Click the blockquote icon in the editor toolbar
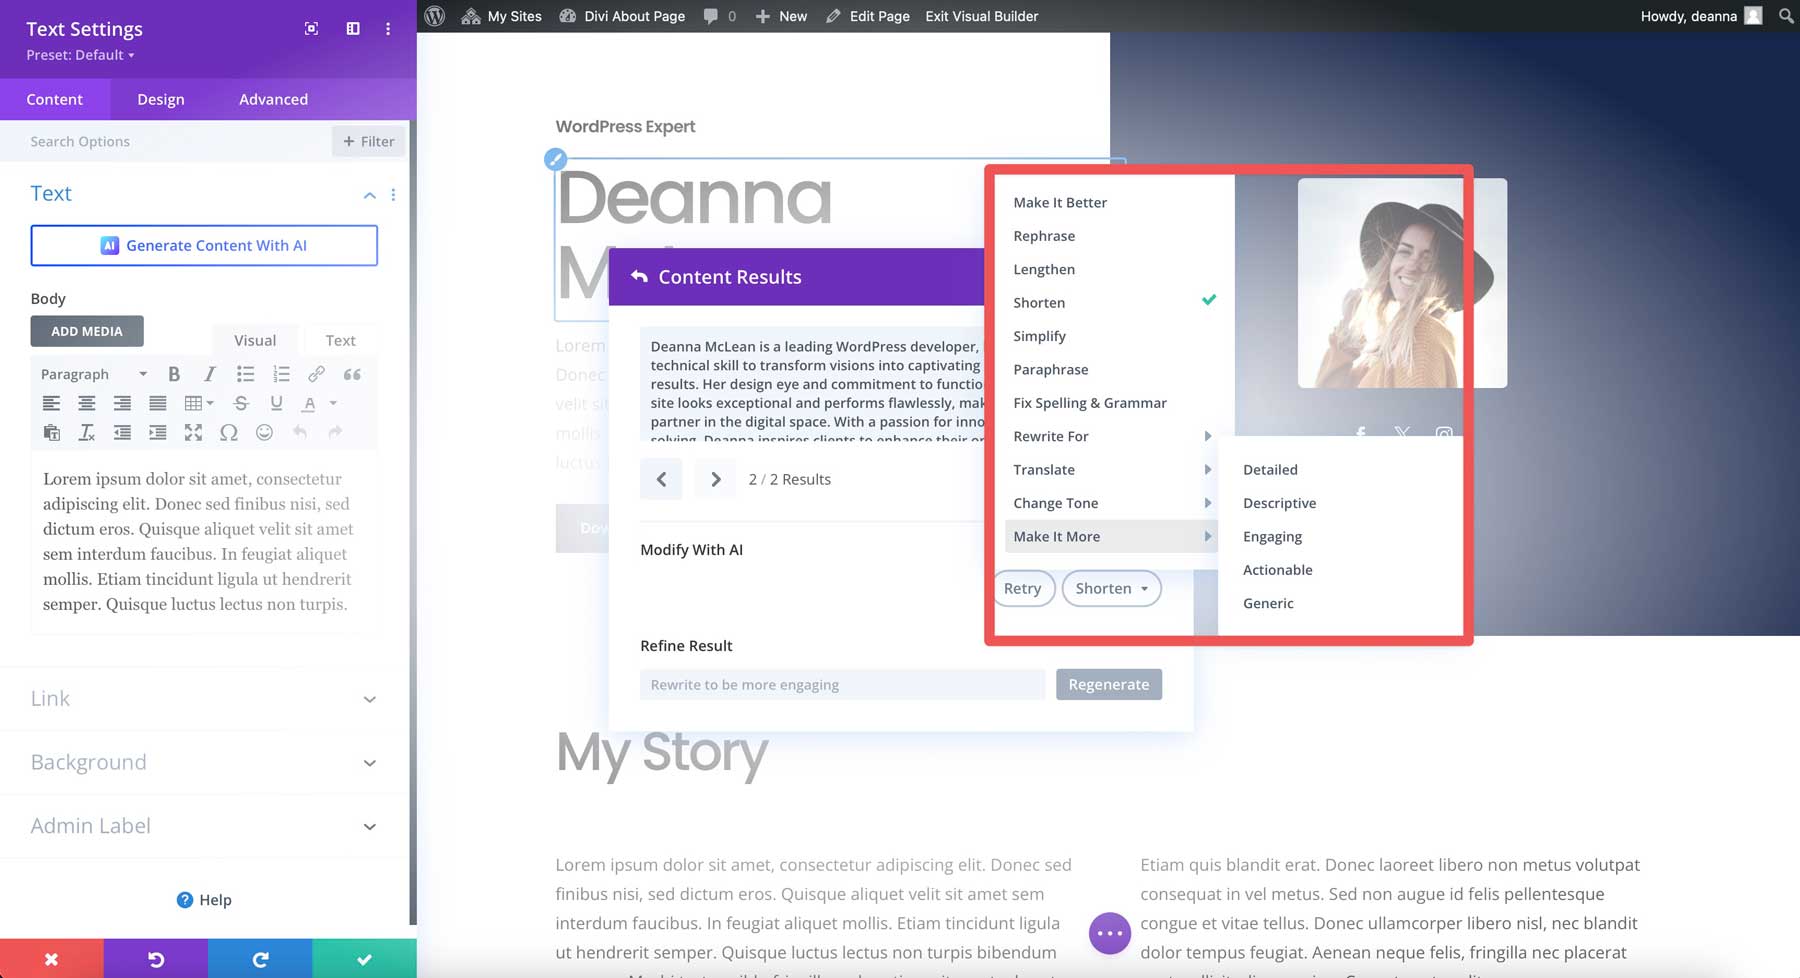Screen dimensions: 1800x978 click(x=351, y=373)
